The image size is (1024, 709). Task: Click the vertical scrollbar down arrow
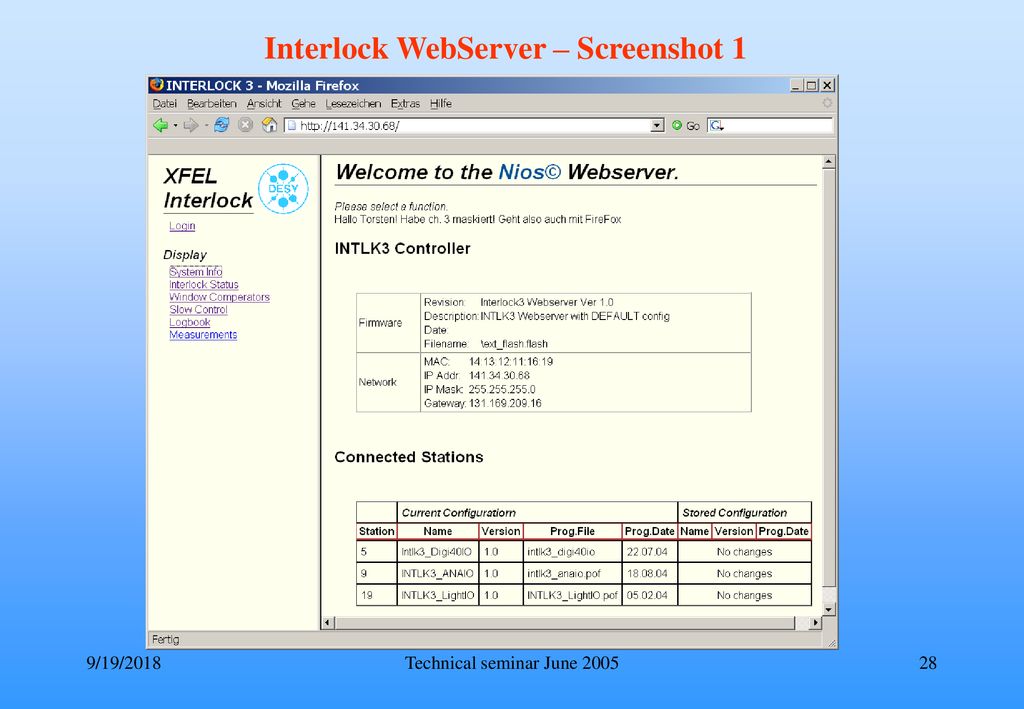pyautogui.click(x=829, y=609)
